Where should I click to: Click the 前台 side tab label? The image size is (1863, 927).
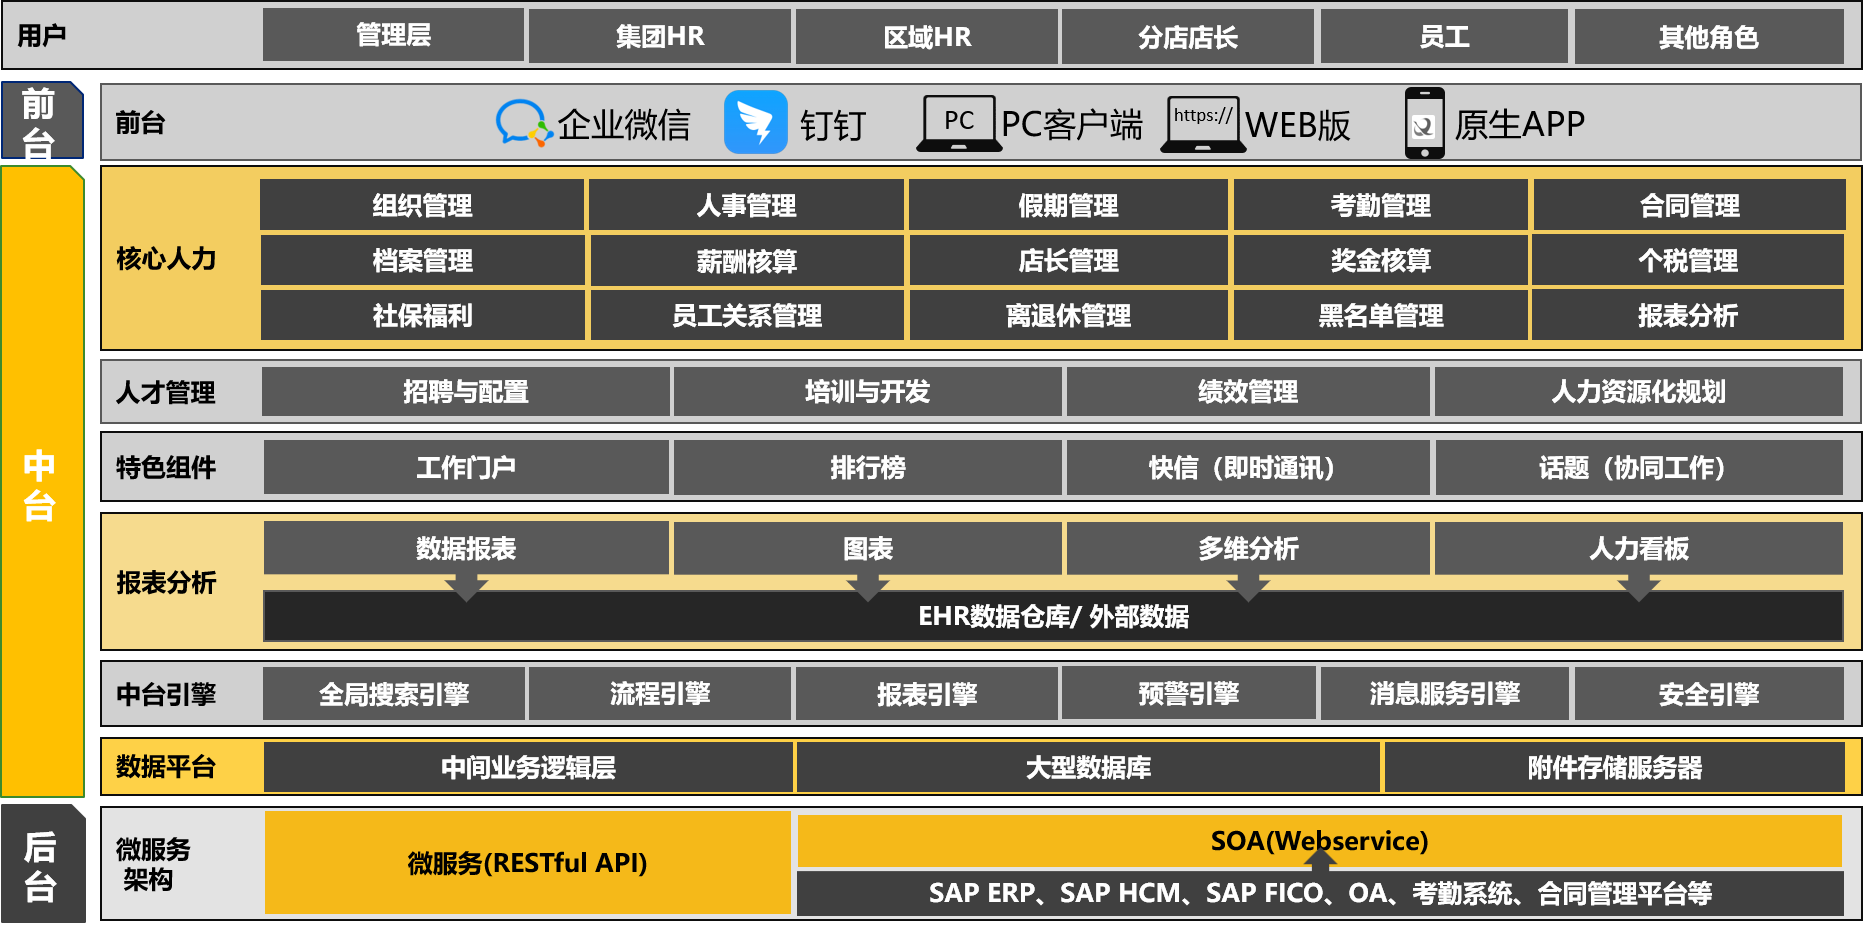[x=41, y=120]
